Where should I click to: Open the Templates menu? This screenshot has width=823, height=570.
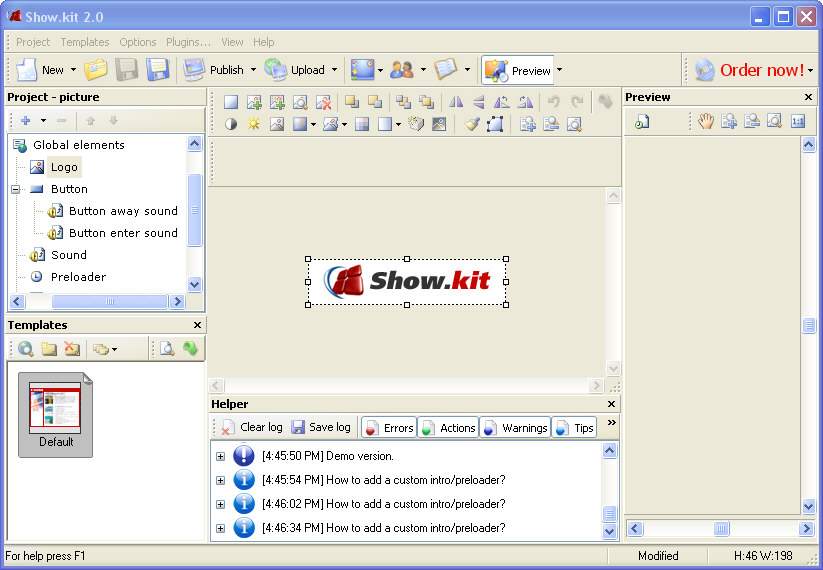[85, 42]
